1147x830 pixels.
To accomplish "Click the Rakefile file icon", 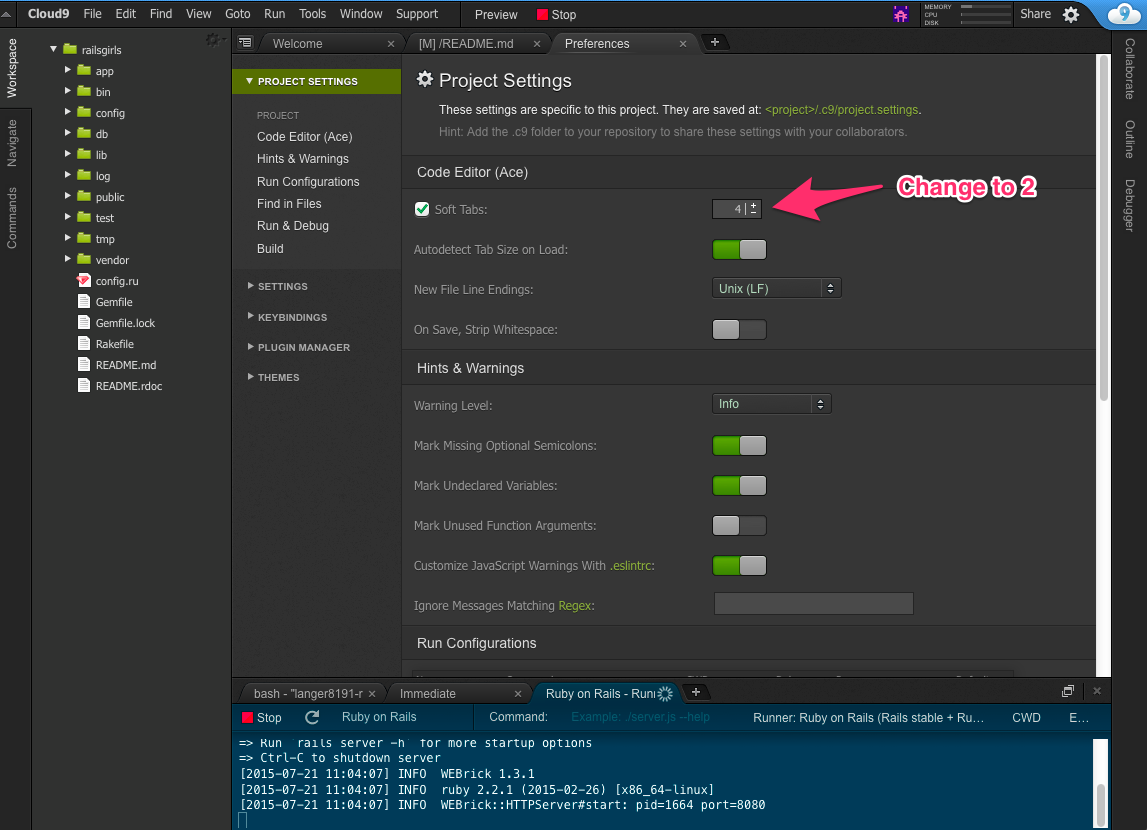I will click(x=84, y=344).
